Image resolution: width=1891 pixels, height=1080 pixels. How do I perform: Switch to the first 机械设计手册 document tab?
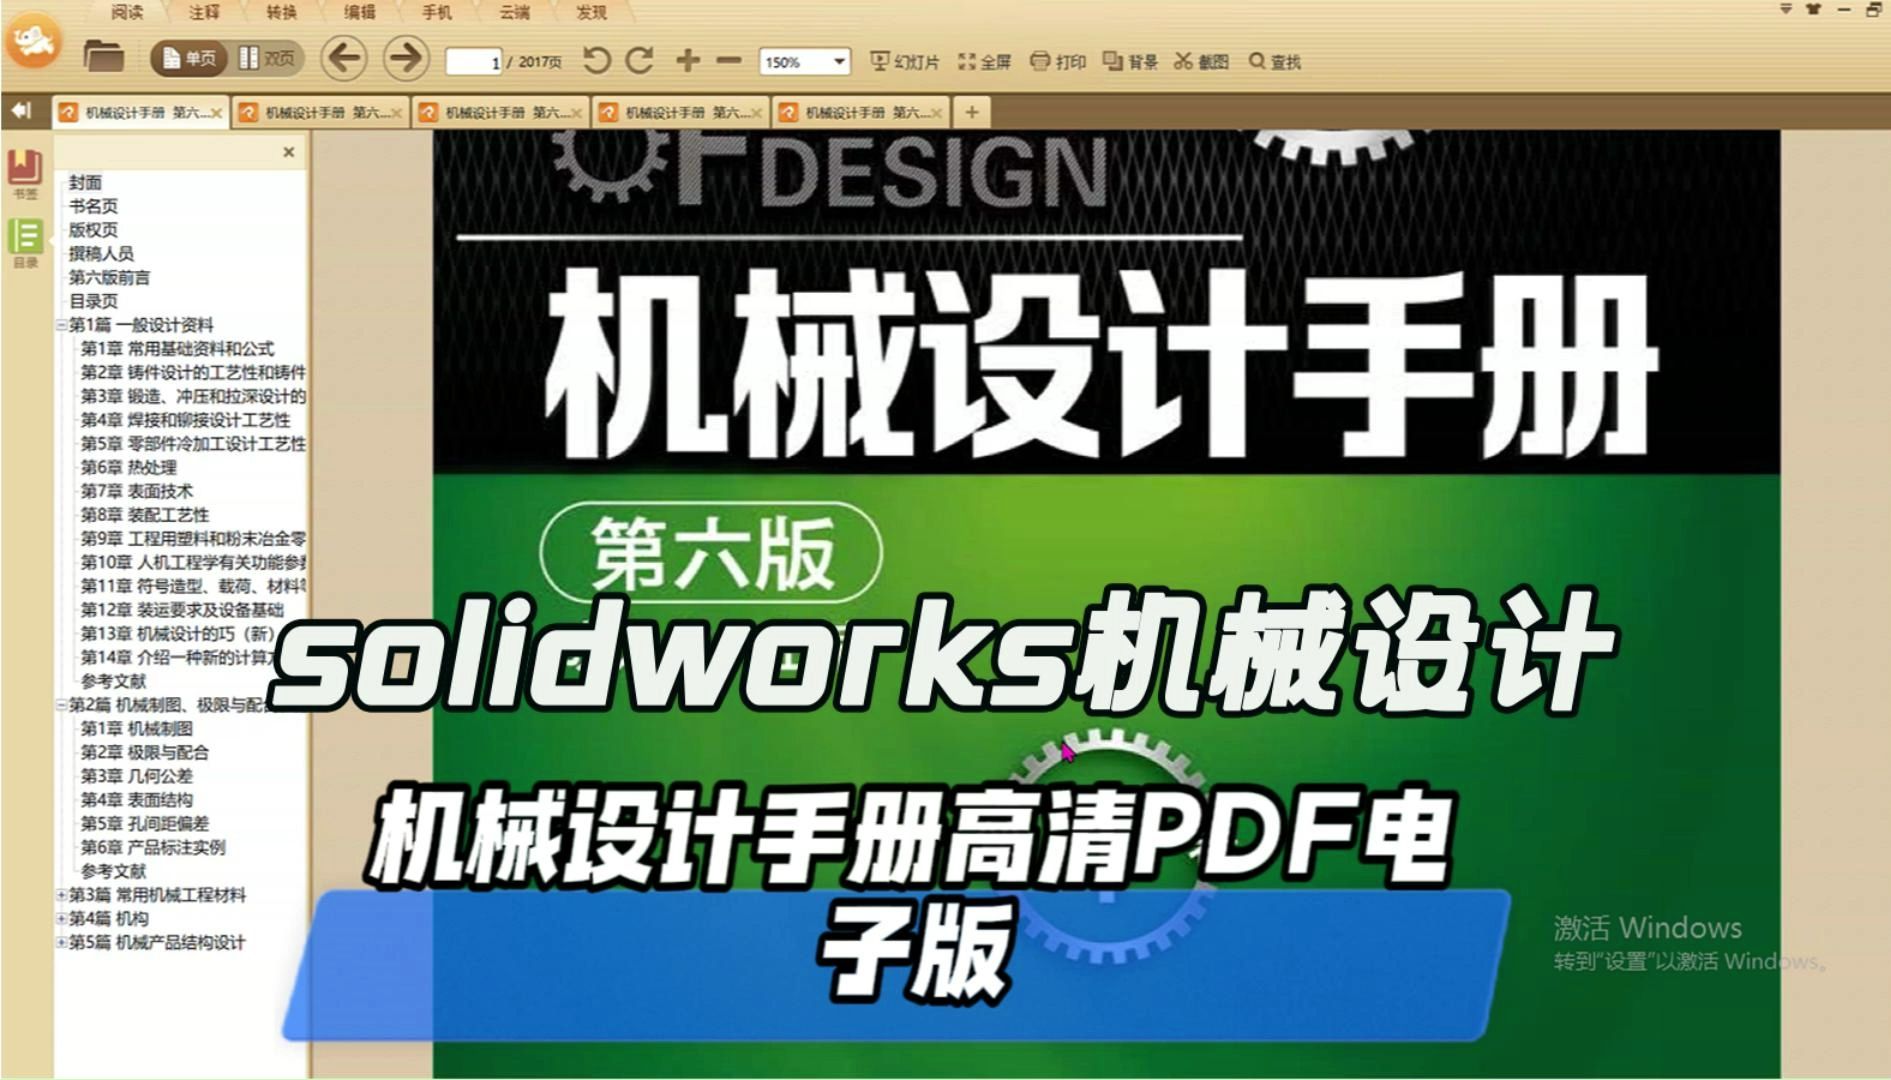click(x=140, y=113)
